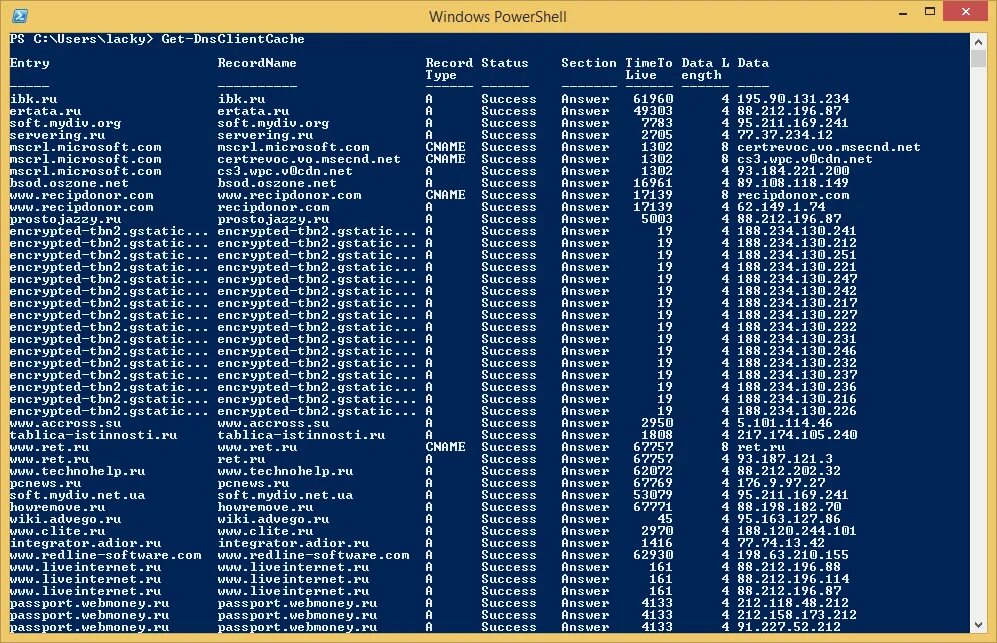Click the Status column header

[504, 63]
